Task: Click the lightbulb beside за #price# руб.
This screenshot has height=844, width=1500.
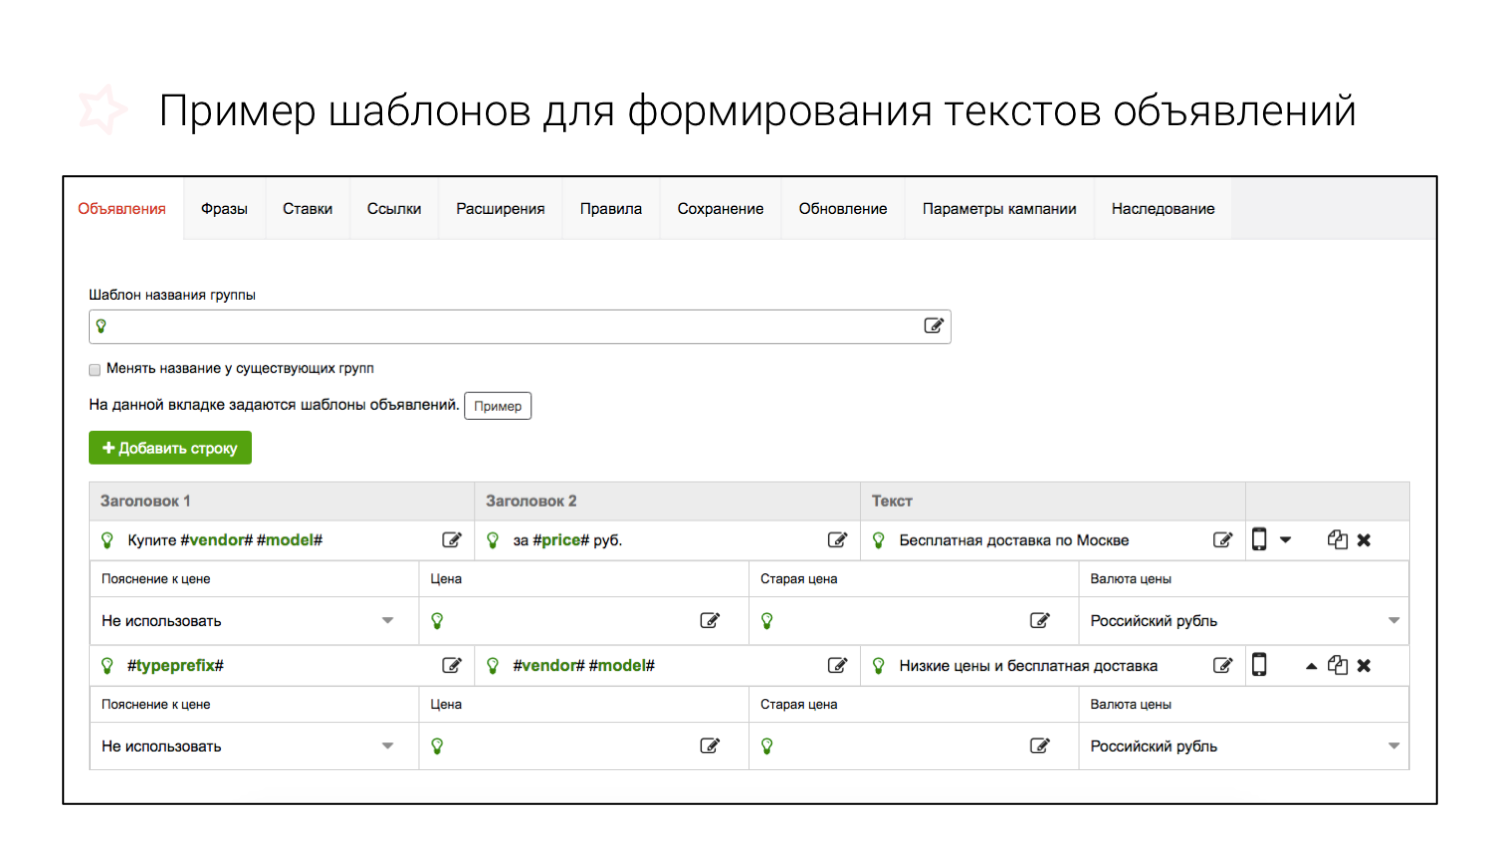Action: [493, 540]
